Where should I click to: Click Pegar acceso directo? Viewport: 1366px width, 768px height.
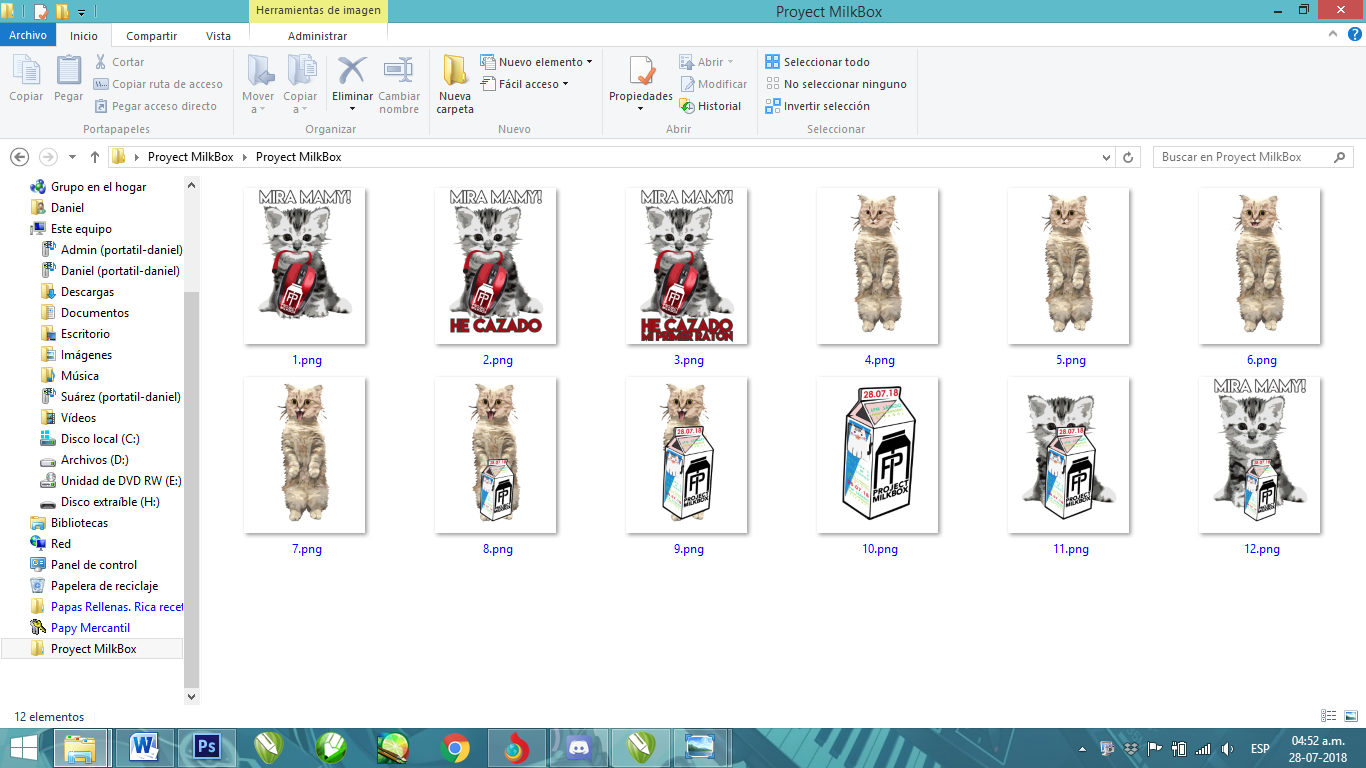(155, 106)
